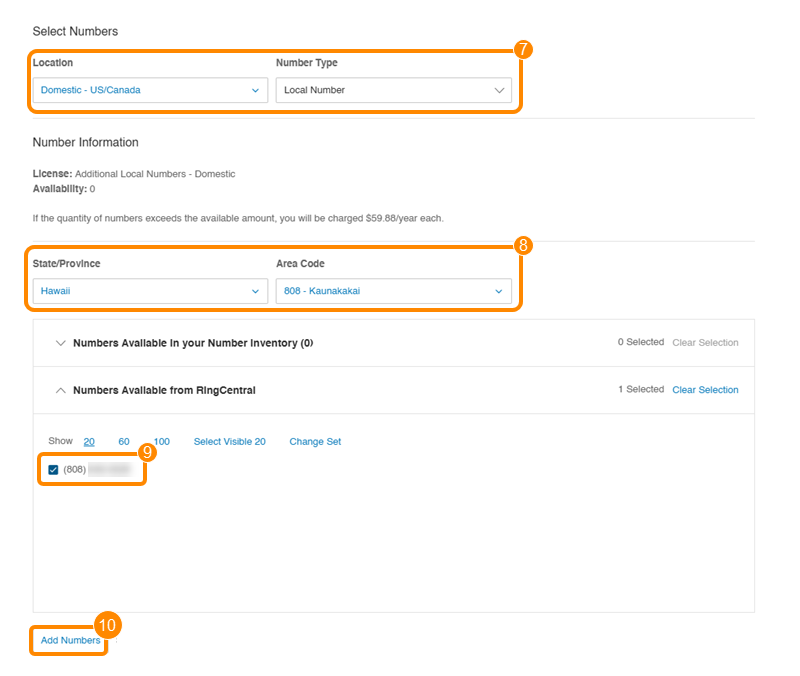Click the Change Set link

tap(315, 441)
